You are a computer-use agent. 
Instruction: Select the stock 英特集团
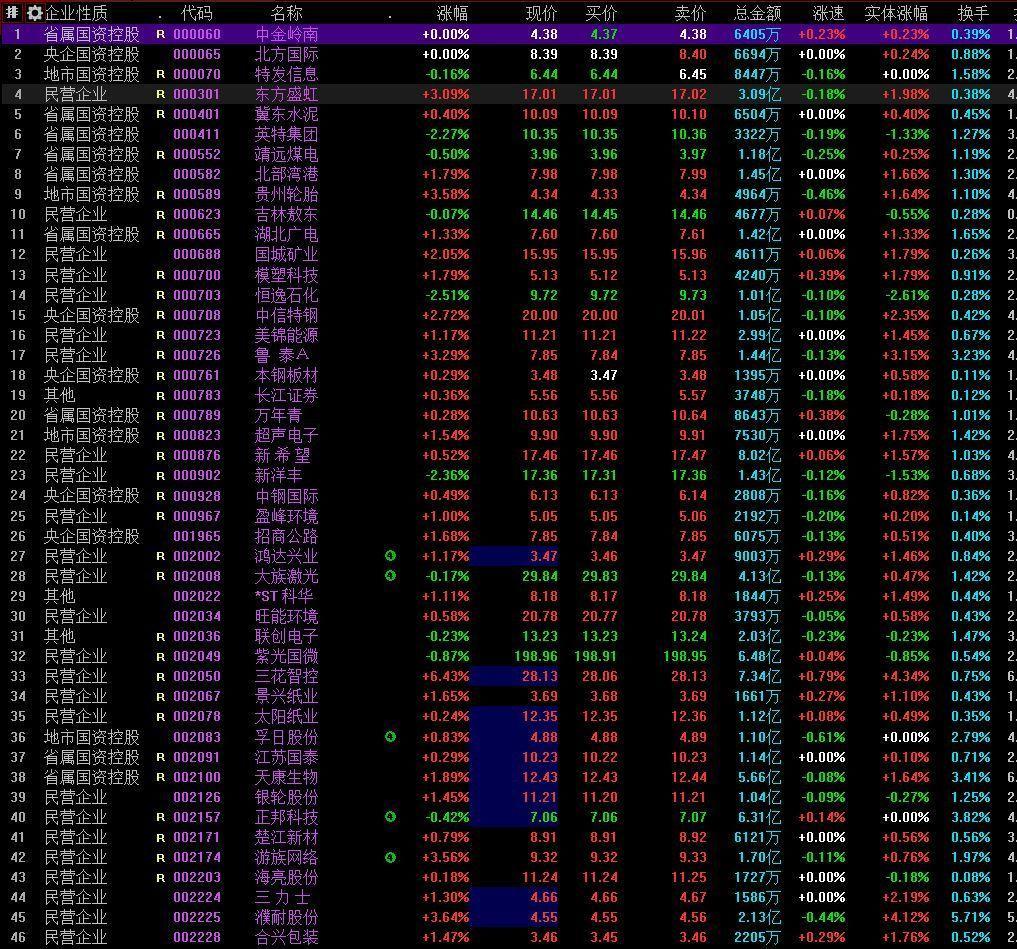tap(287, 134)
